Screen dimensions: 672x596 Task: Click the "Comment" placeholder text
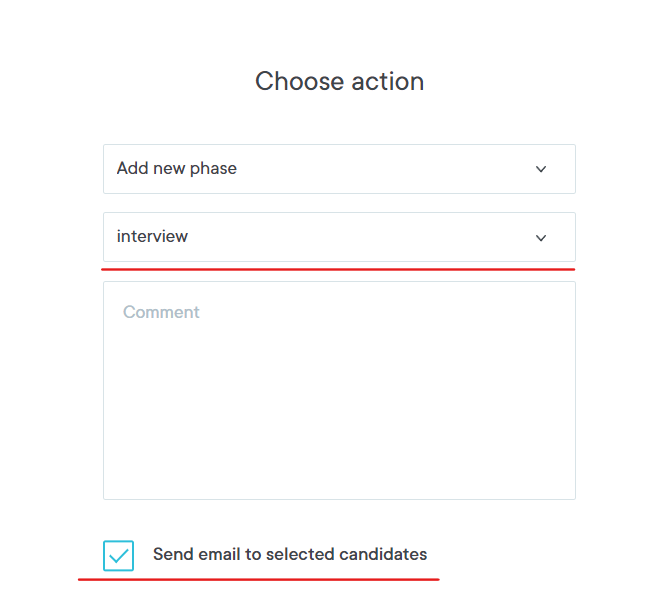click(x=161, y=312)
